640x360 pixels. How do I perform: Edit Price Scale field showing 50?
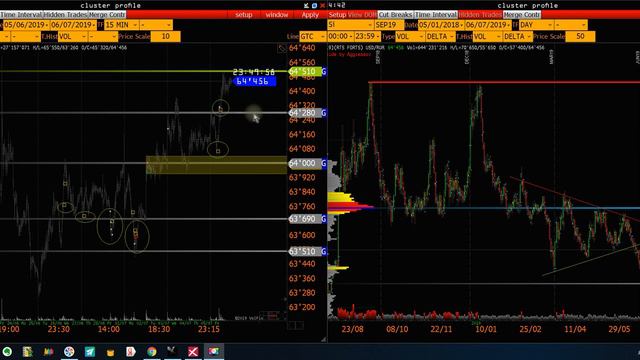(580, 37)
